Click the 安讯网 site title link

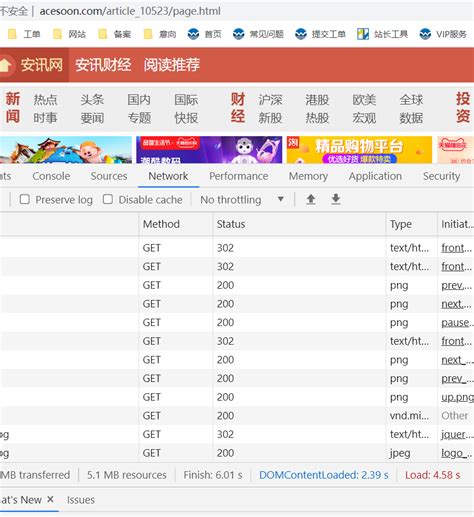[x=42, y=65]
